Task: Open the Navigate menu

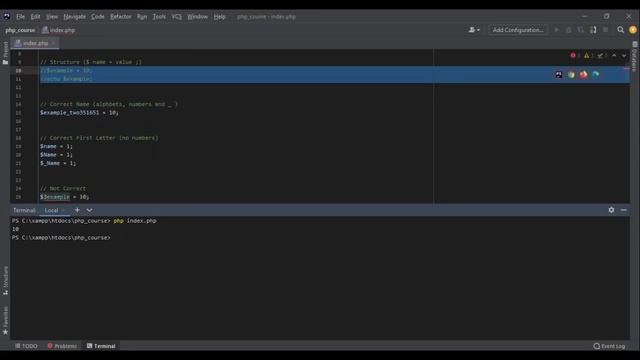Action: pos(75,17)
